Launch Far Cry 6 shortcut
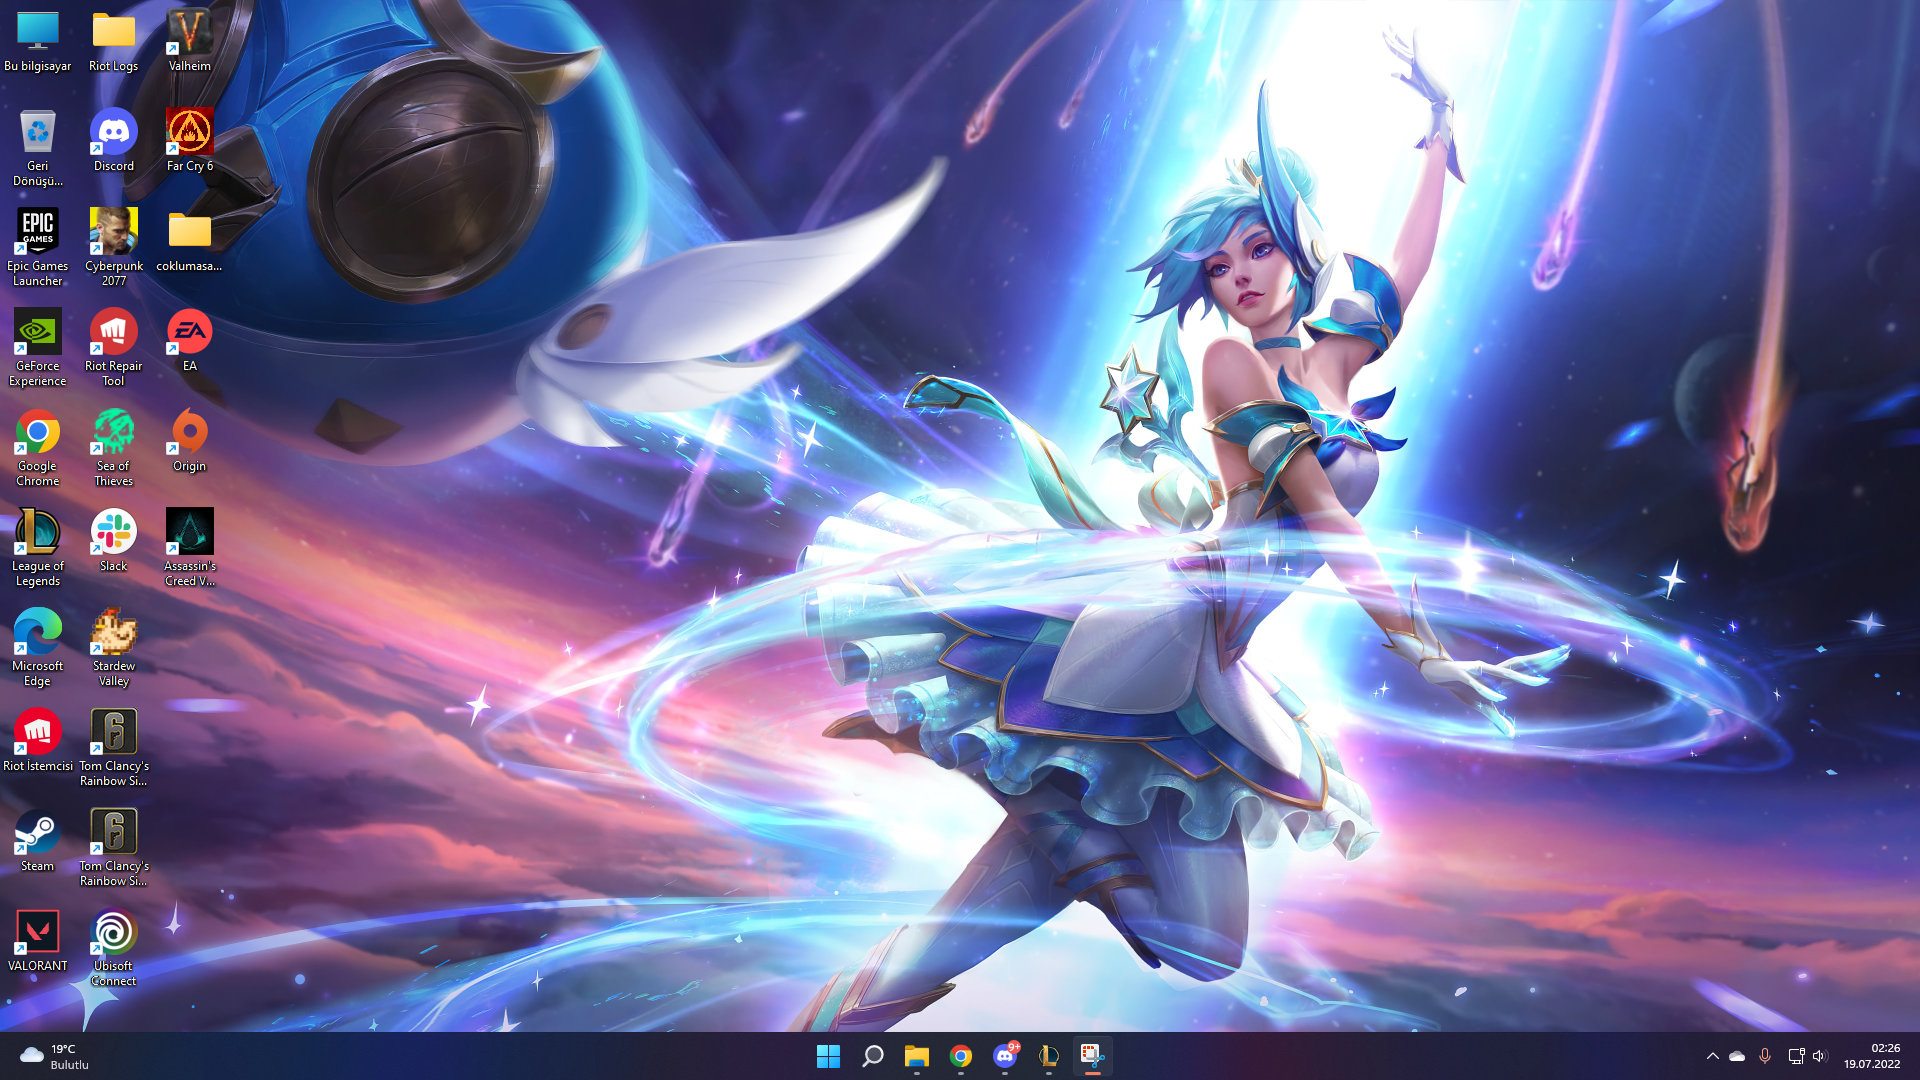The height and width of the screenshot is (1080, 1920). [x=190, y=141]
